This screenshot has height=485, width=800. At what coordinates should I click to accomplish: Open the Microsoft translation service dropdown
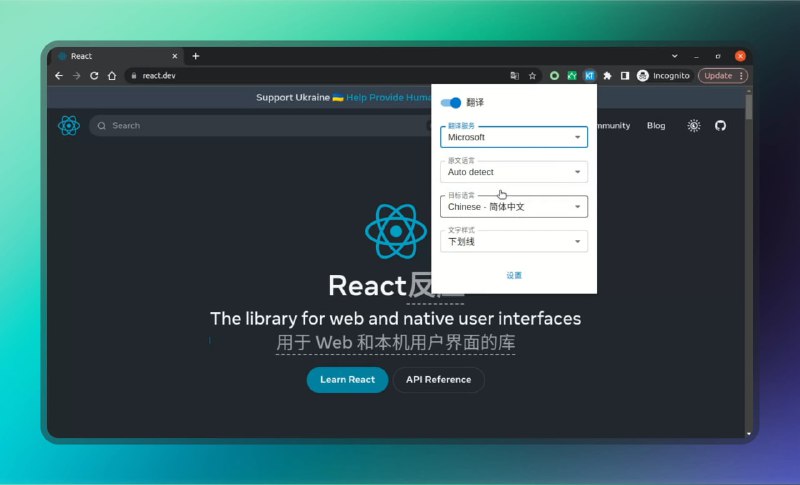point(513,137)
